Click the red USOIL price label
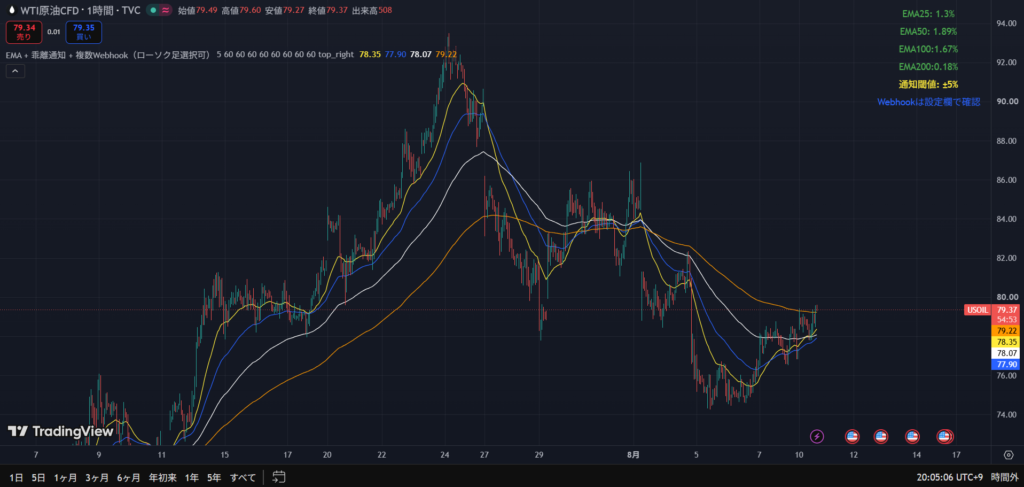The image size is (1024, 487). [977, 309]
